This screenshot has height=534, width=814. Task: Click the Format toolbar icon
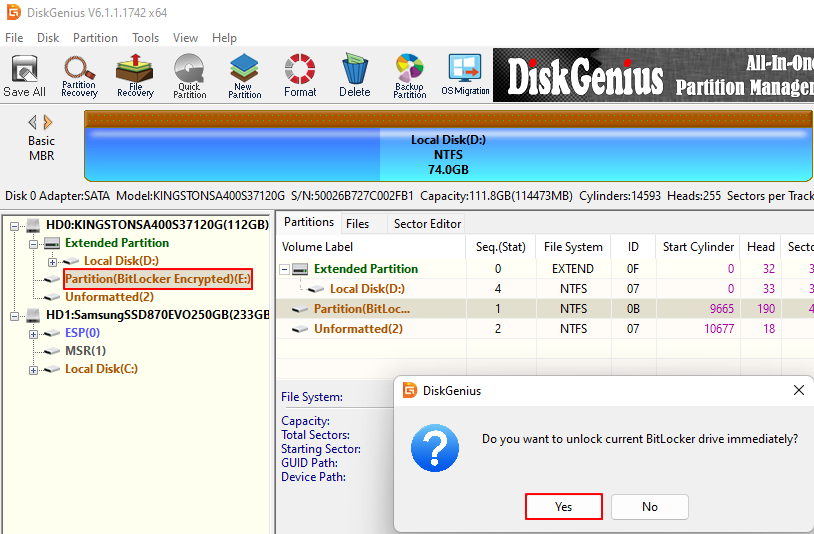click(299, 75)
